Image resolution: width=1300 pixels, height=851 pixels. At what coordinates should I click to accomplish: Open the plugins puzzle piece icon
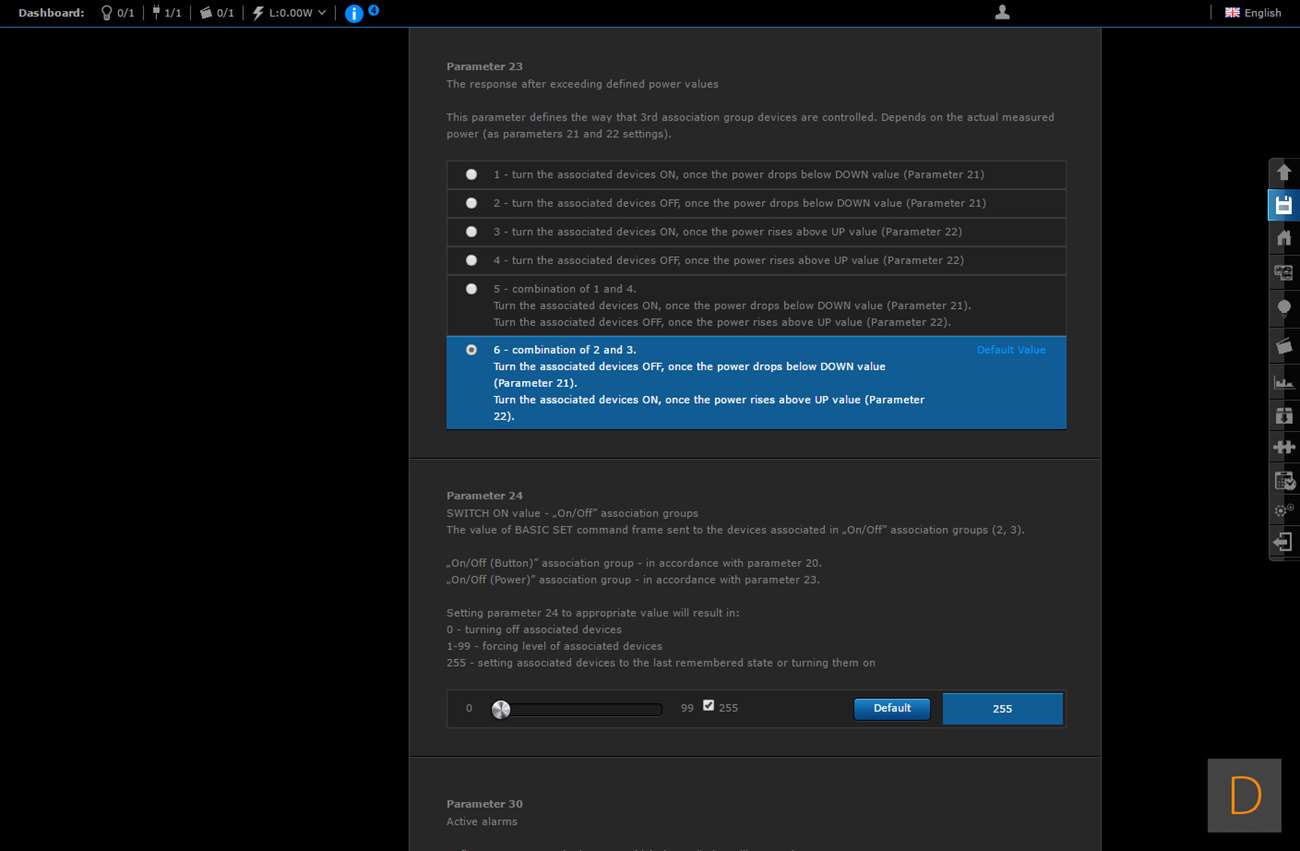click(x=1284, y=447)
